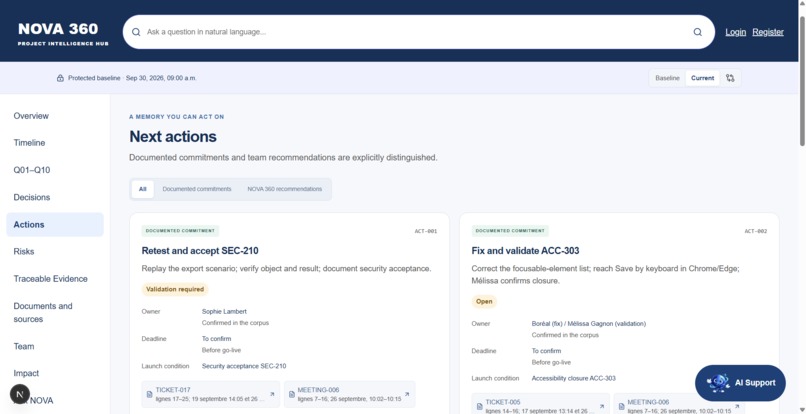Focus the natural language search field
Screen dimensions: 806x414
(x=416, y=32)
